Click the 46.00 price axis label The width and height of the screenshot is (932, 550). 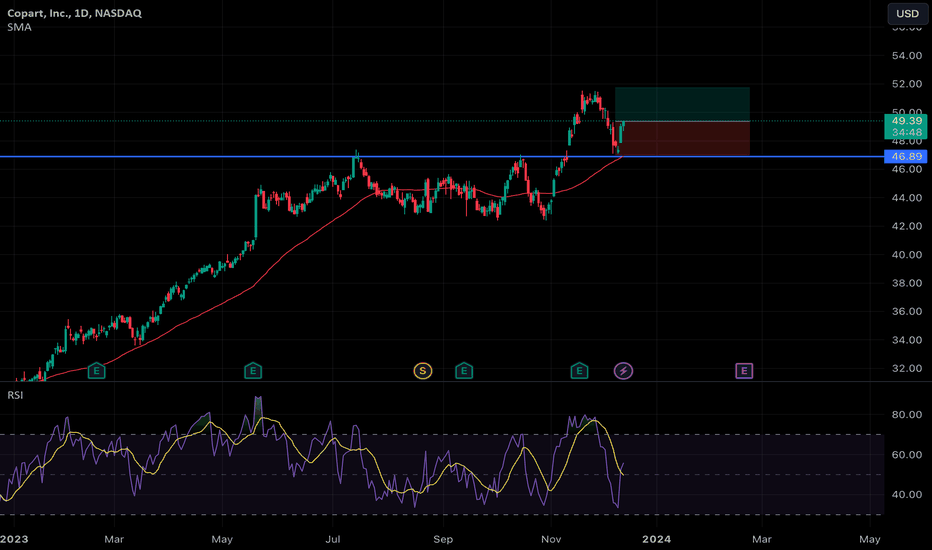click(x=906, y=169)
